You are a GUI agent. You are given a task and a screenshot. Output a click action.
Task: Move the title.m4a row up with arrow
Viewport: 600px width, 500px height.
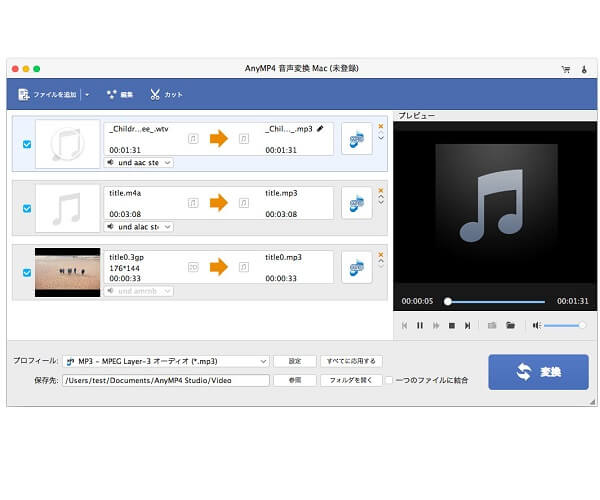pyautogui.click(x=381, y=197)
